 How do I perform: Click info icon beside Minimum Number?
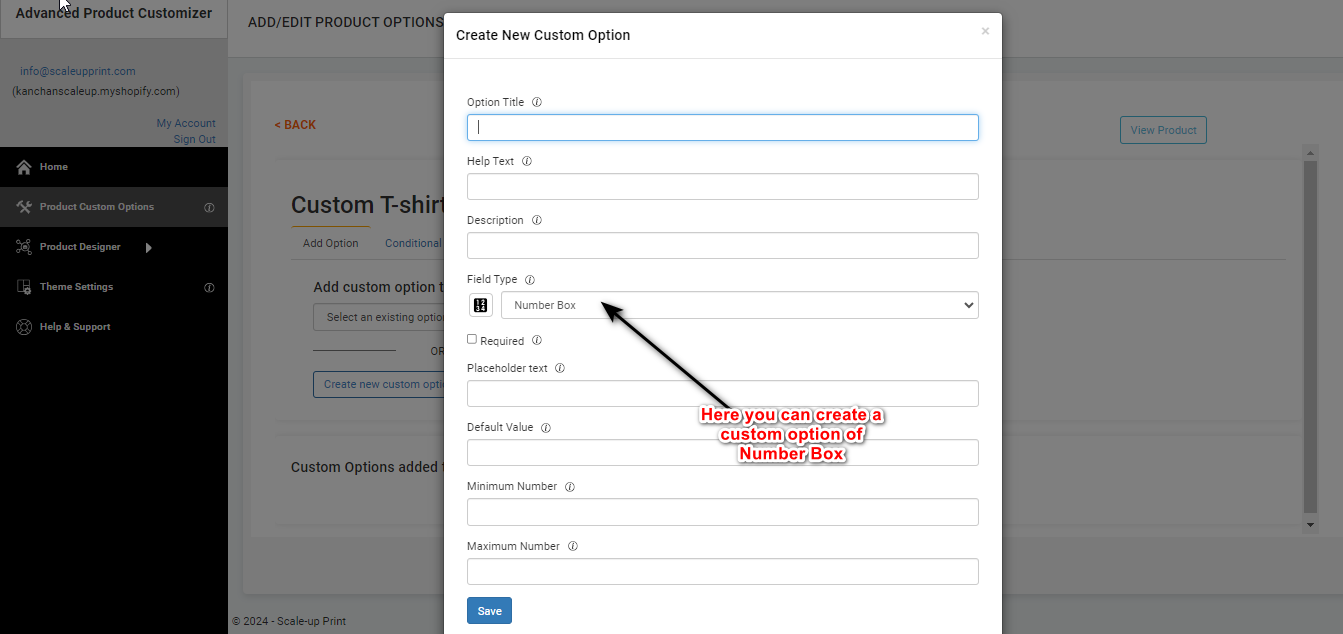[x=570, y=487]
